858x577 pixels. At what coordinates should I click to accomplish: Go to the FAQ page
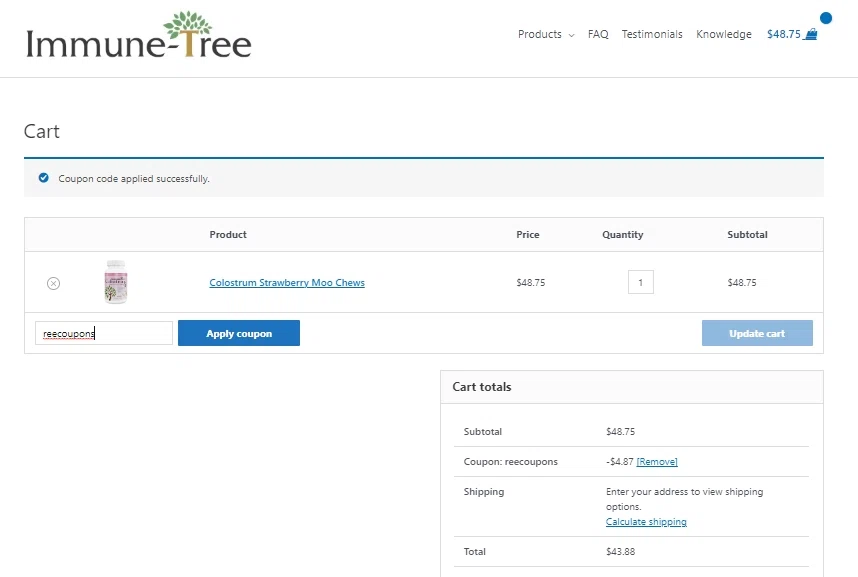coord(598,34)
